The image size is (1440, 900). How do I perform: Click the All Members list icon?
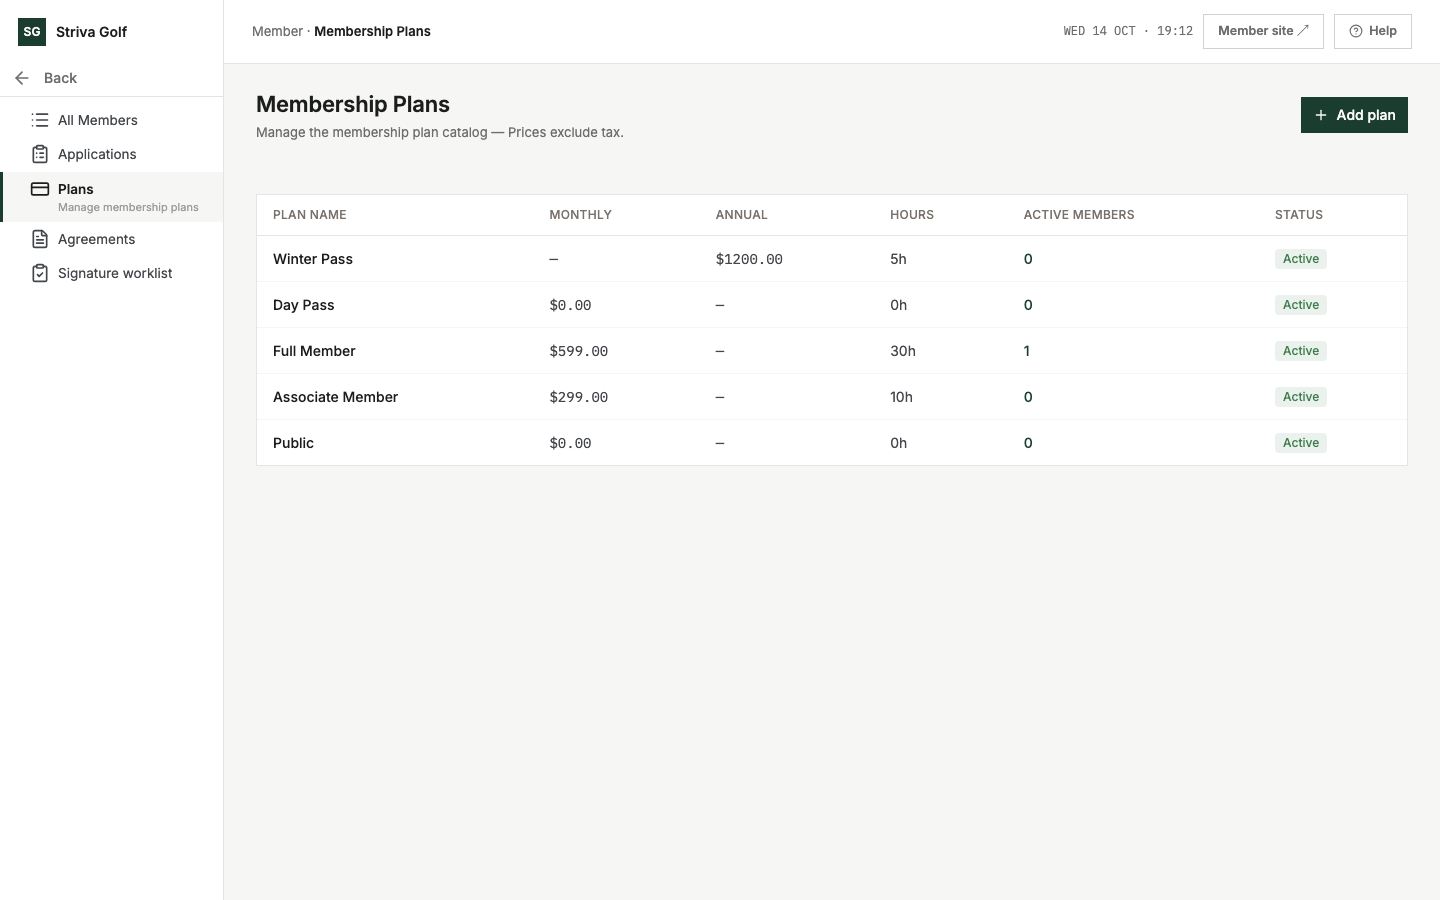point(40,120)
